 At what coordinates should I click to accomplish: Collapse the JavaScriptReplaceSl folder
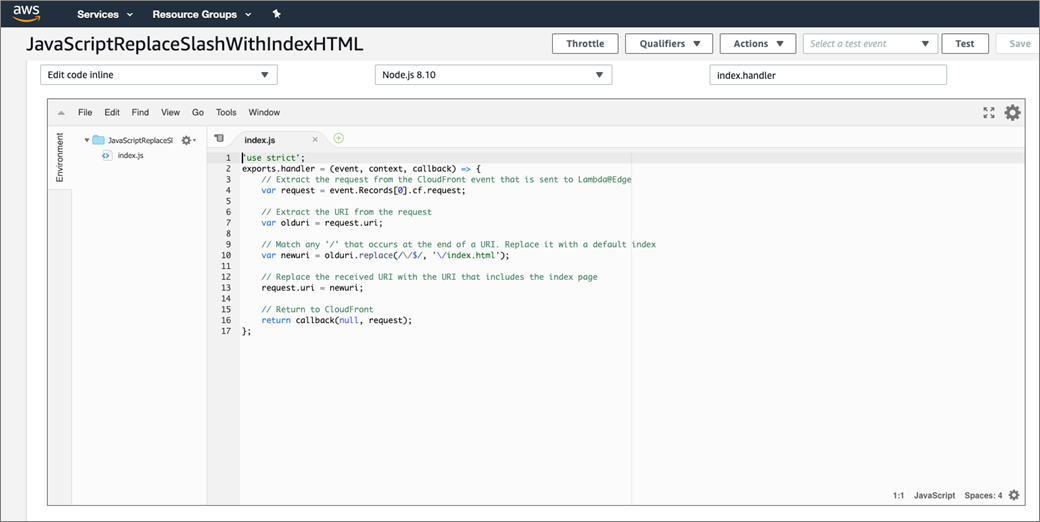86,141
